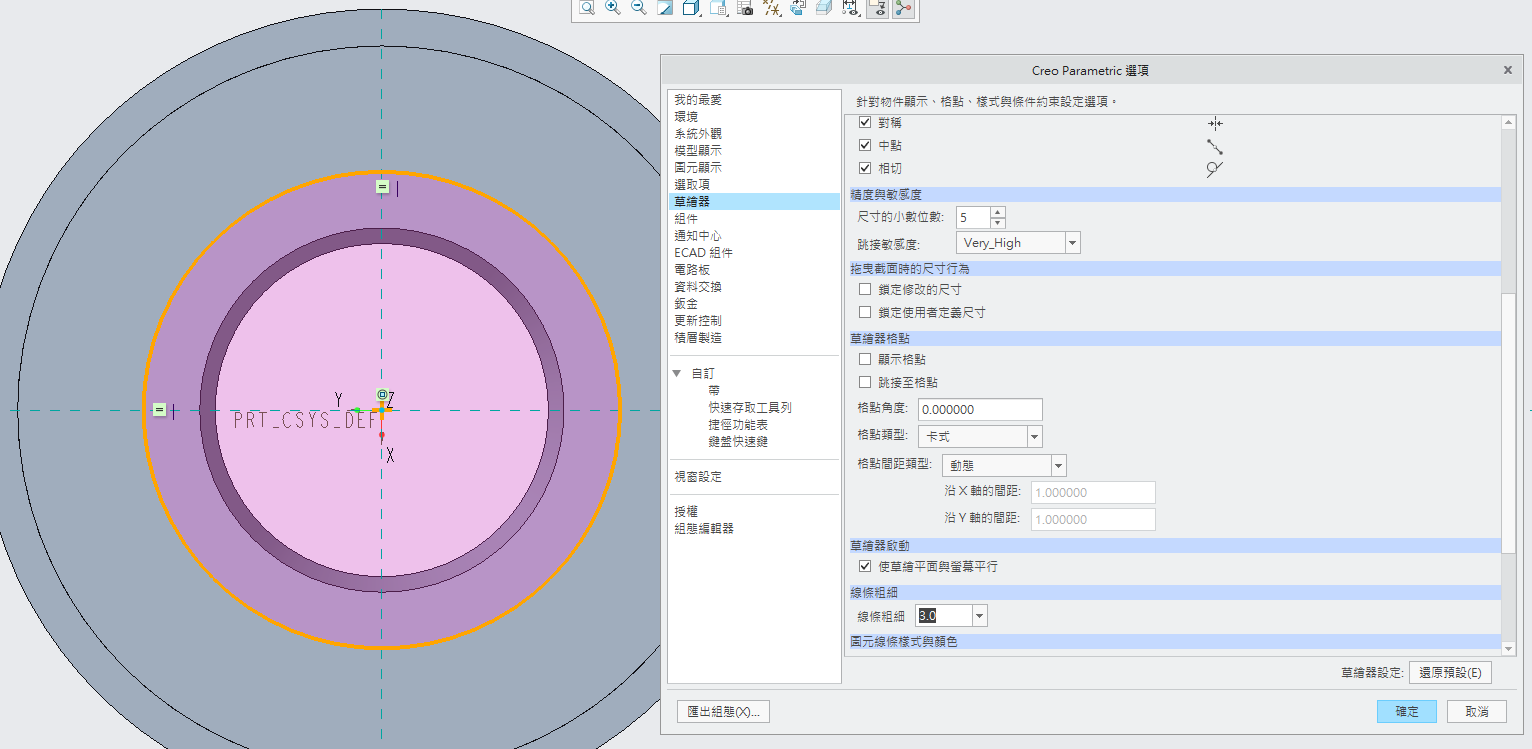Open the display style cube icon
1532x749 pixels.
pos(691,8)
